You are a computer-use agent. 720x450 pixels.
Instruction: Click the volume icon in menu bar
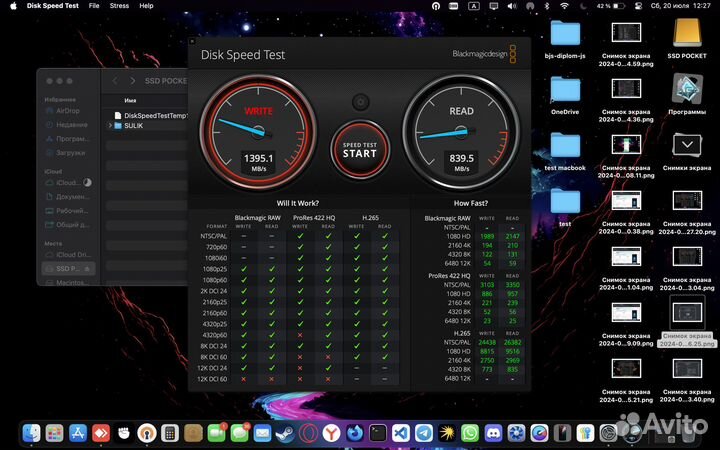pyautogui.click(x=512, y=6)
